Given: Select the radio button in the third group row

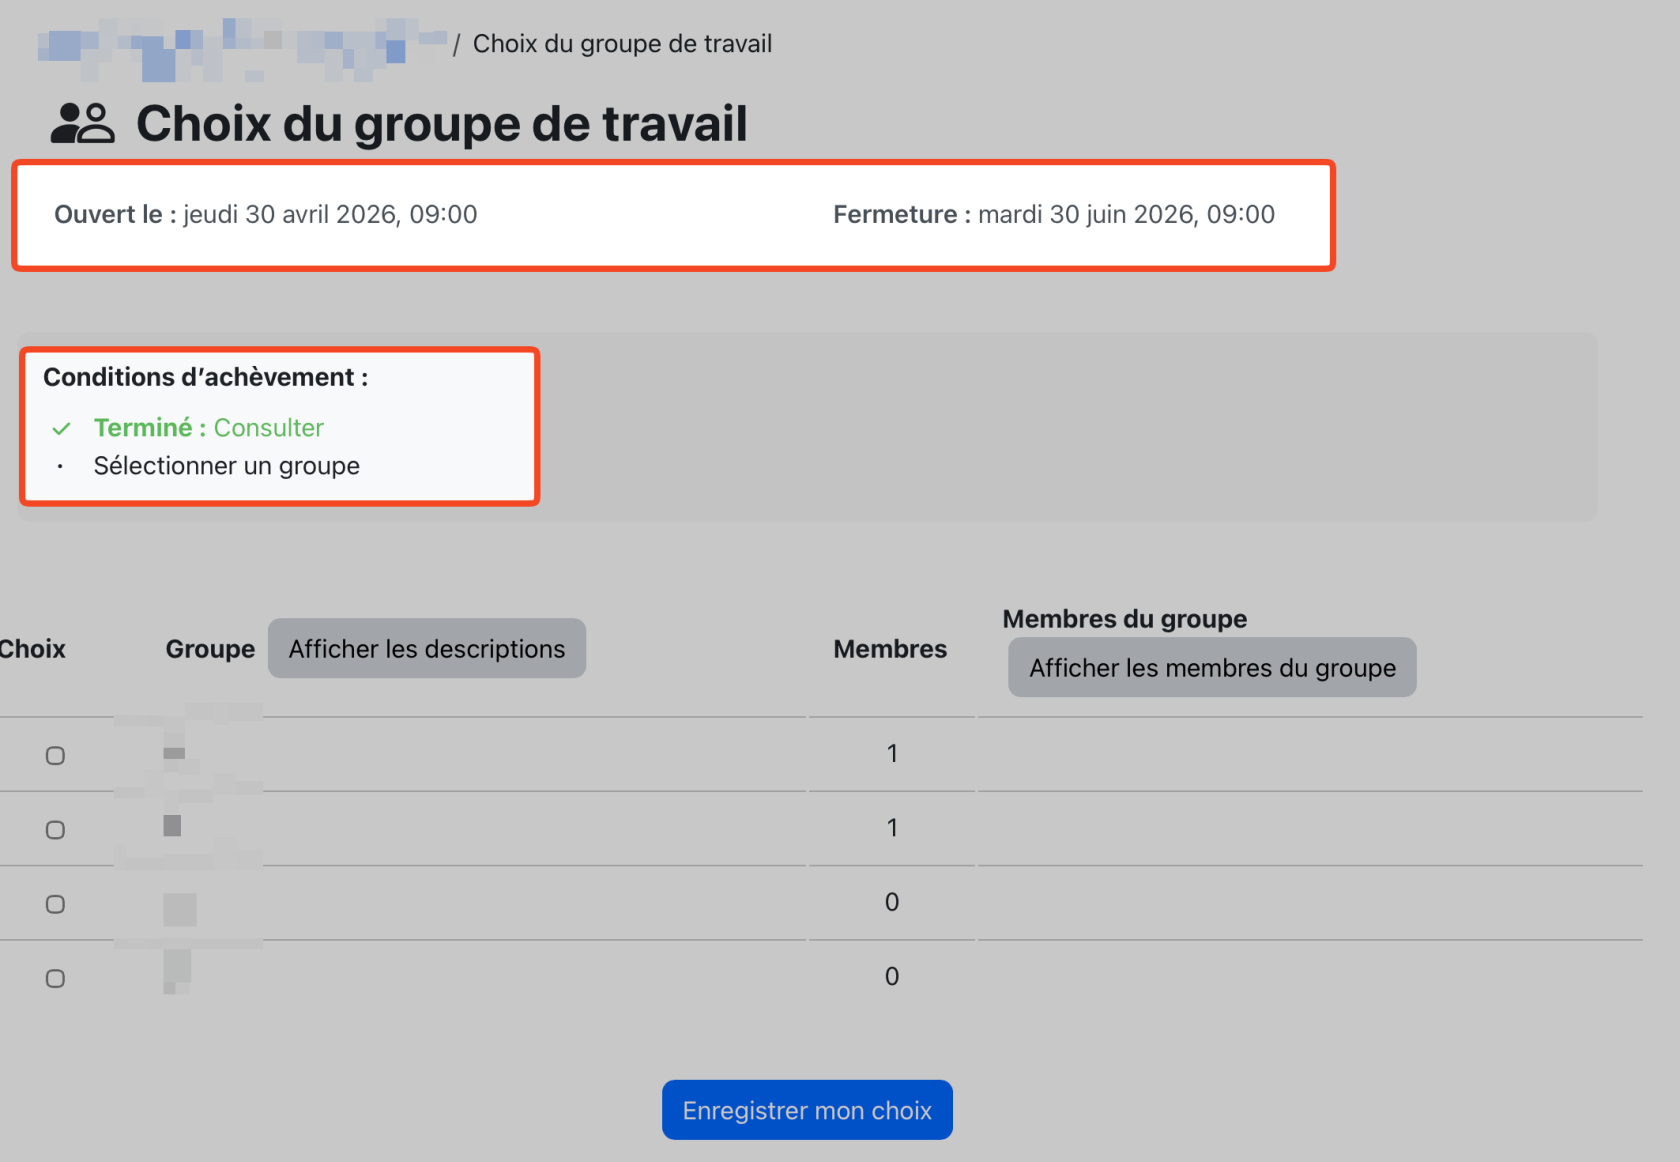Looking at the screenshot, I should [56, 904].
